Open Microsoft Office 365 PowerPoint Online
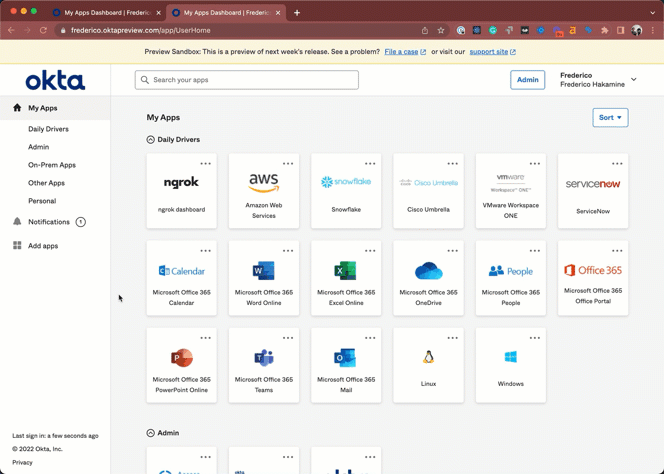The image size is (664, 474). pyautogui.click(x=181, y=365)
